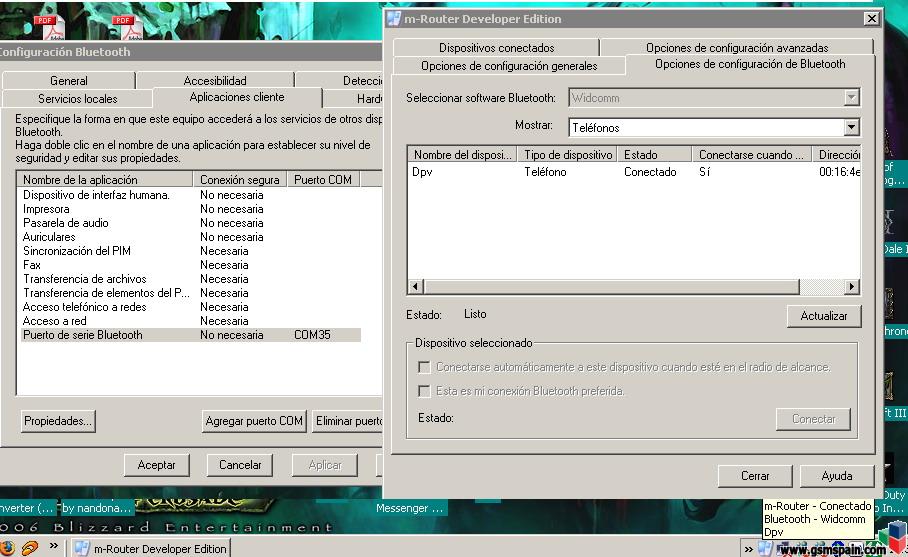This screenshot has width=908, height=557.
Task: Click Nombre de la aplicación column header
Action: coord(105,179)
